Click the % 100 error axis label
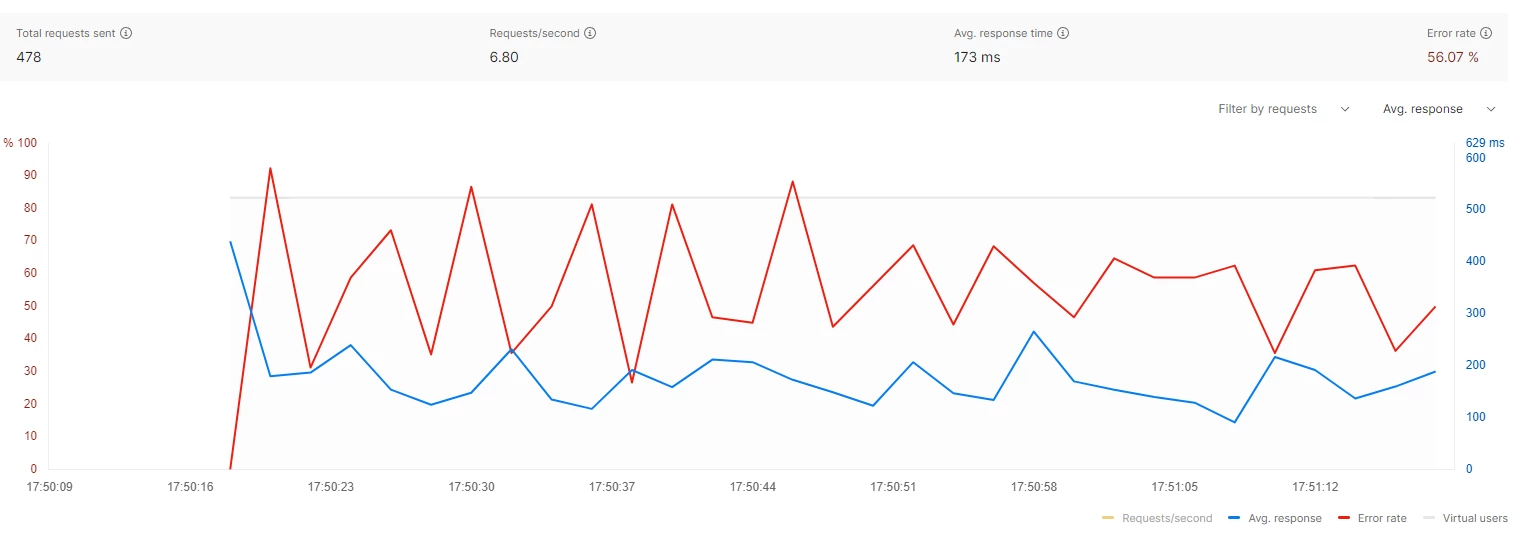The width and height of the screenshot is (1516, 540). tap(20, 143)
